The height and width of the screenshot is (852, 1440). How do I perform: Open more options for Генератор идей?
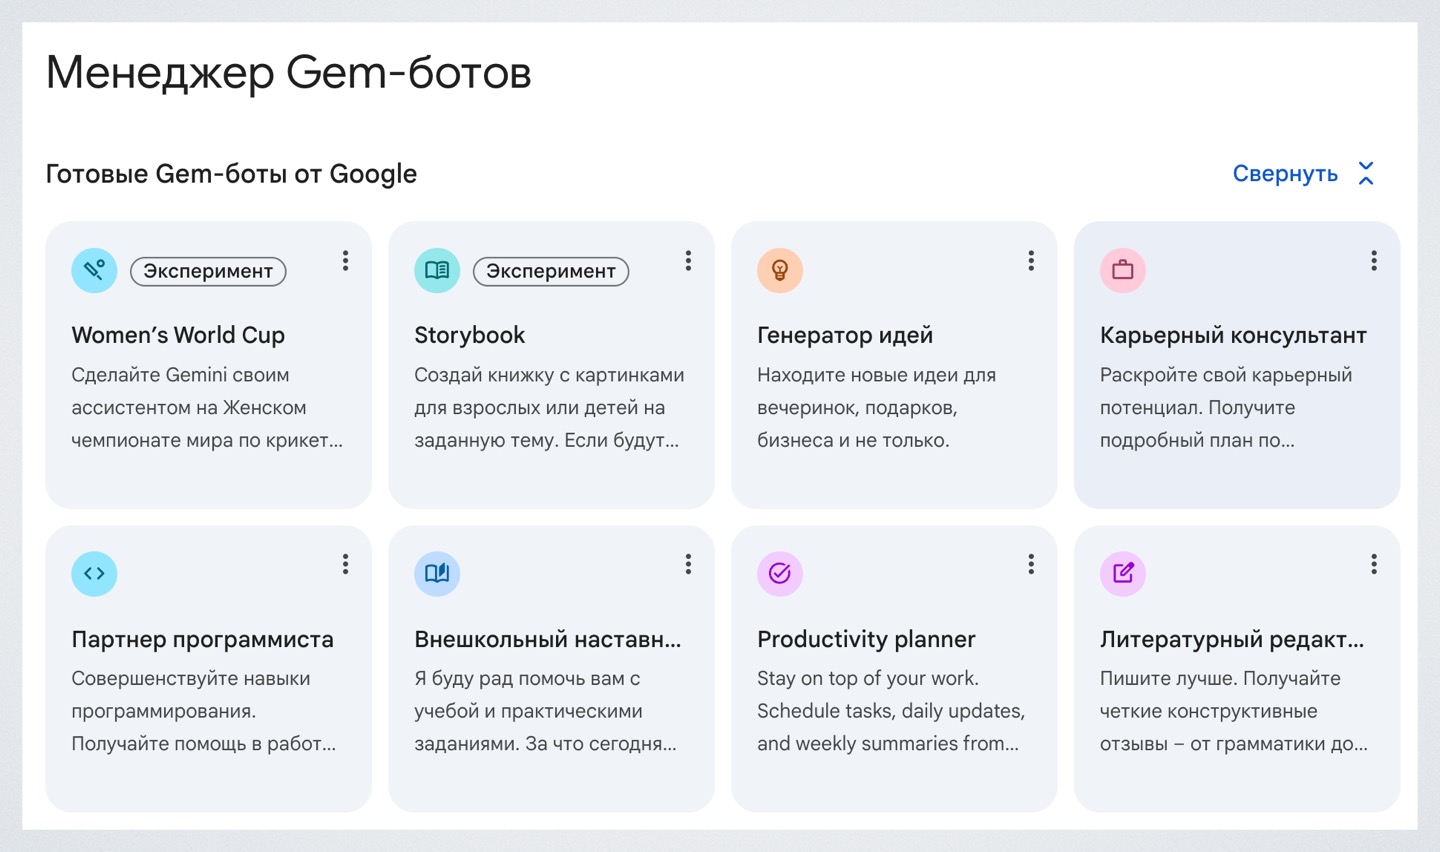point(1031,261)
